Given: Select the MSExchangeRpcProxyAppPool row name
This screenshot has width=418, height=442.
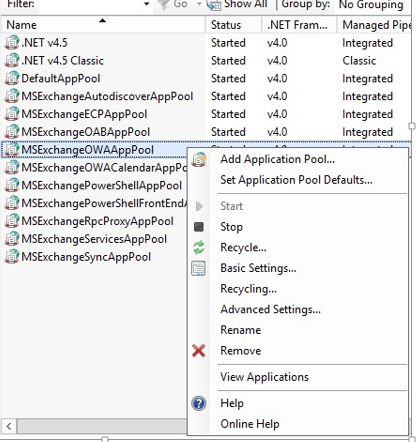Looking at the screenshot, I should pyautogui.click(x=97, y=221).
